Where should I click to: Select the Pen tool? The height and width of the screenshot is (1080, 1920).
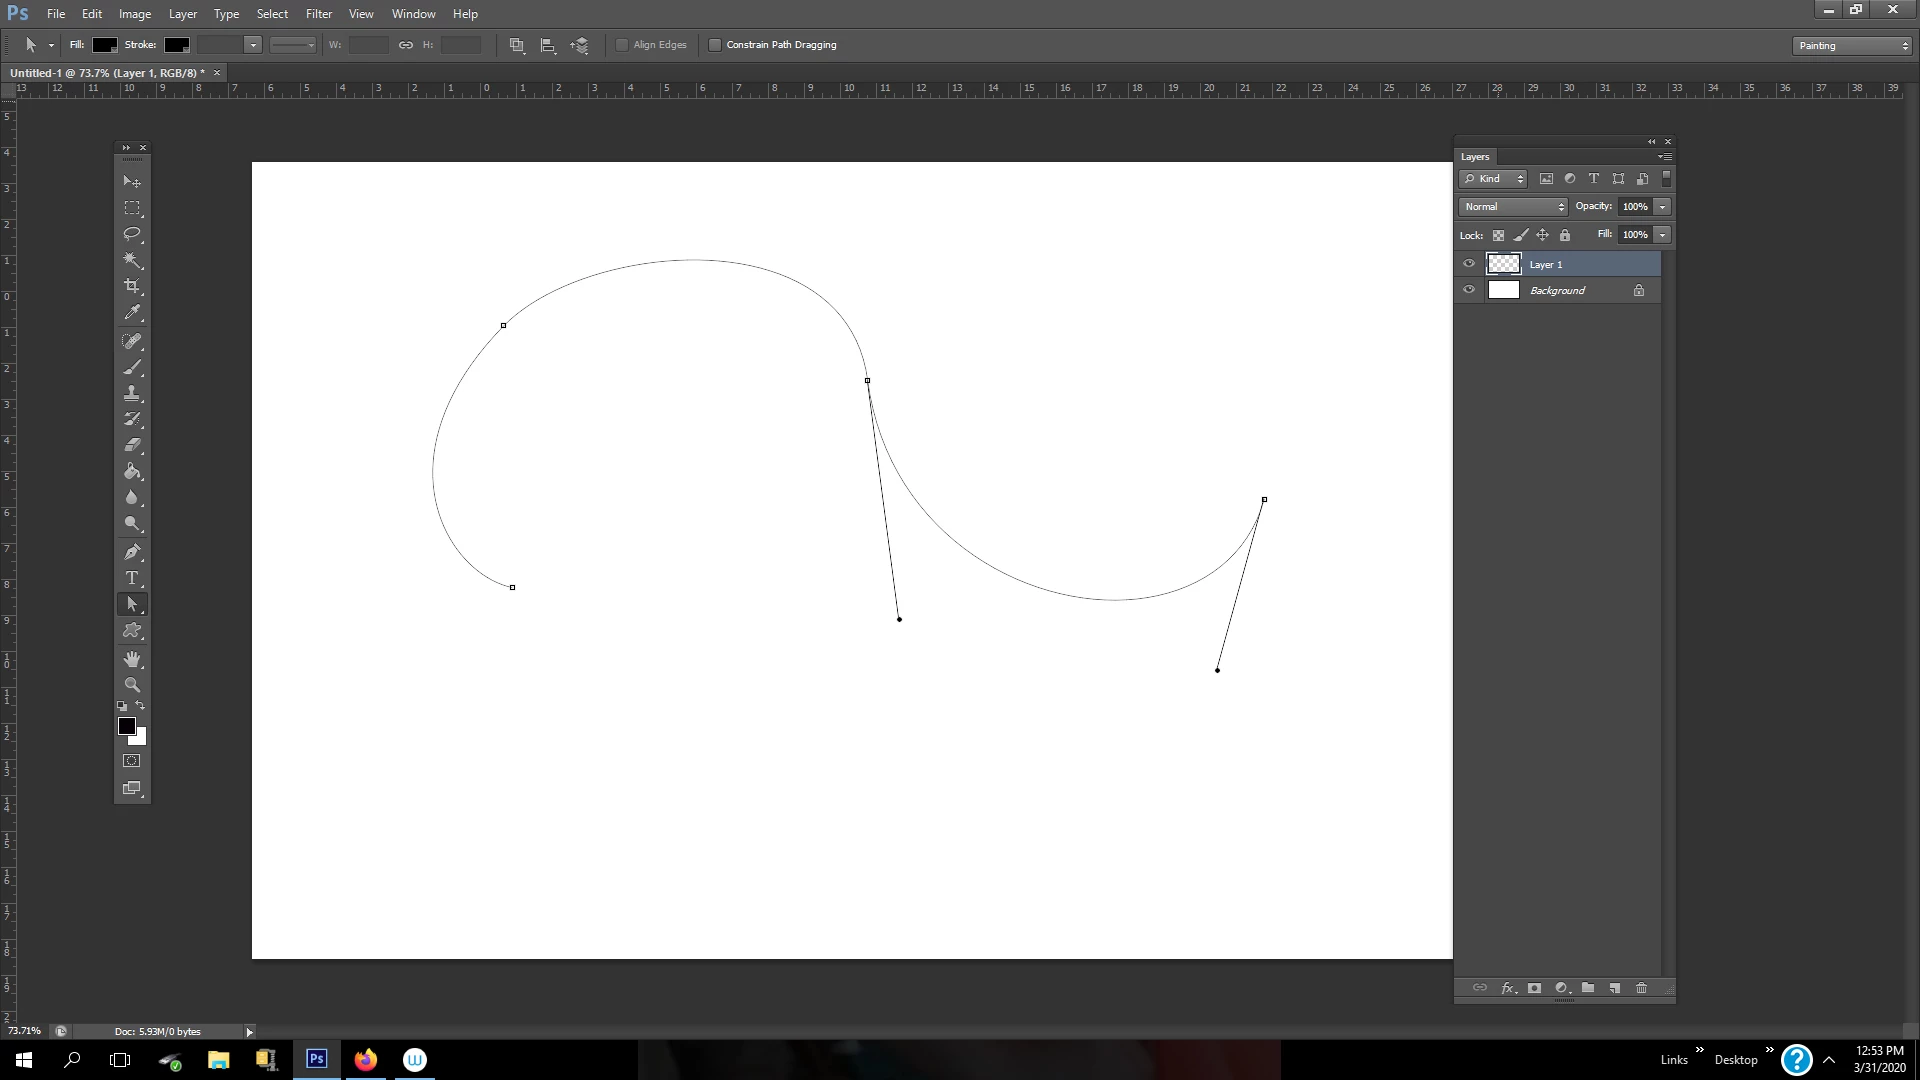coord(132,552)
